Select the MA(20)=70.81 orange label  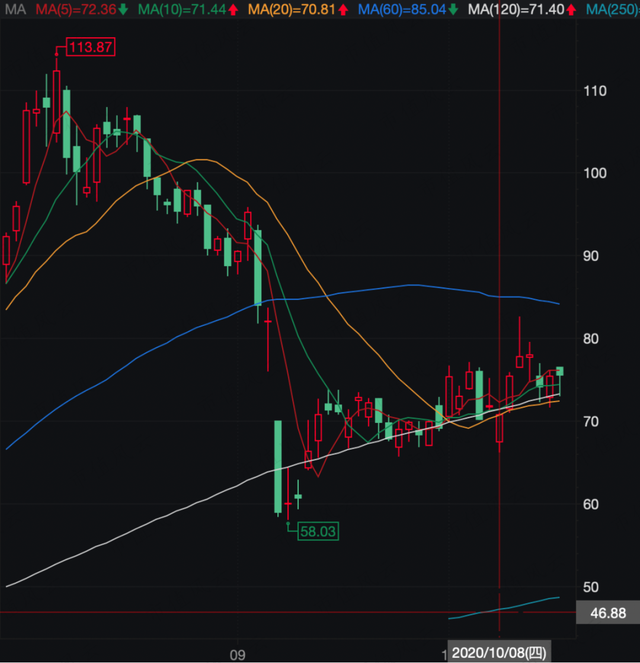coord(292,9)
